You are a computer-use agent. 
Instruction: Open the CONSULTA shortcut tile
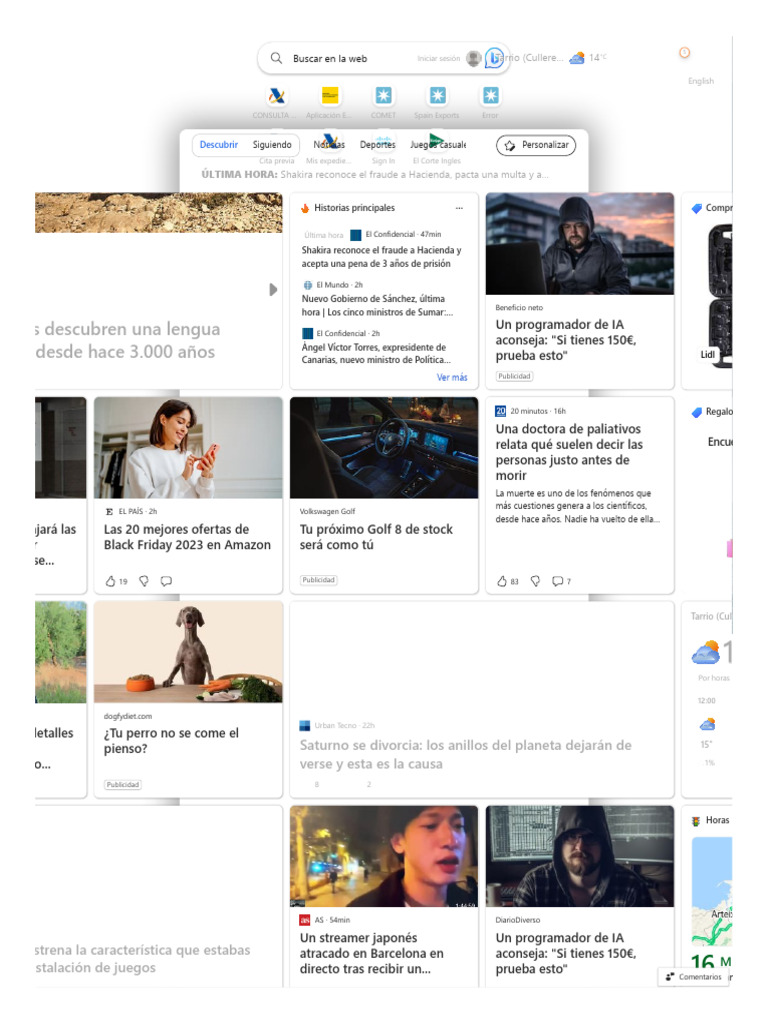click(276, 96)
